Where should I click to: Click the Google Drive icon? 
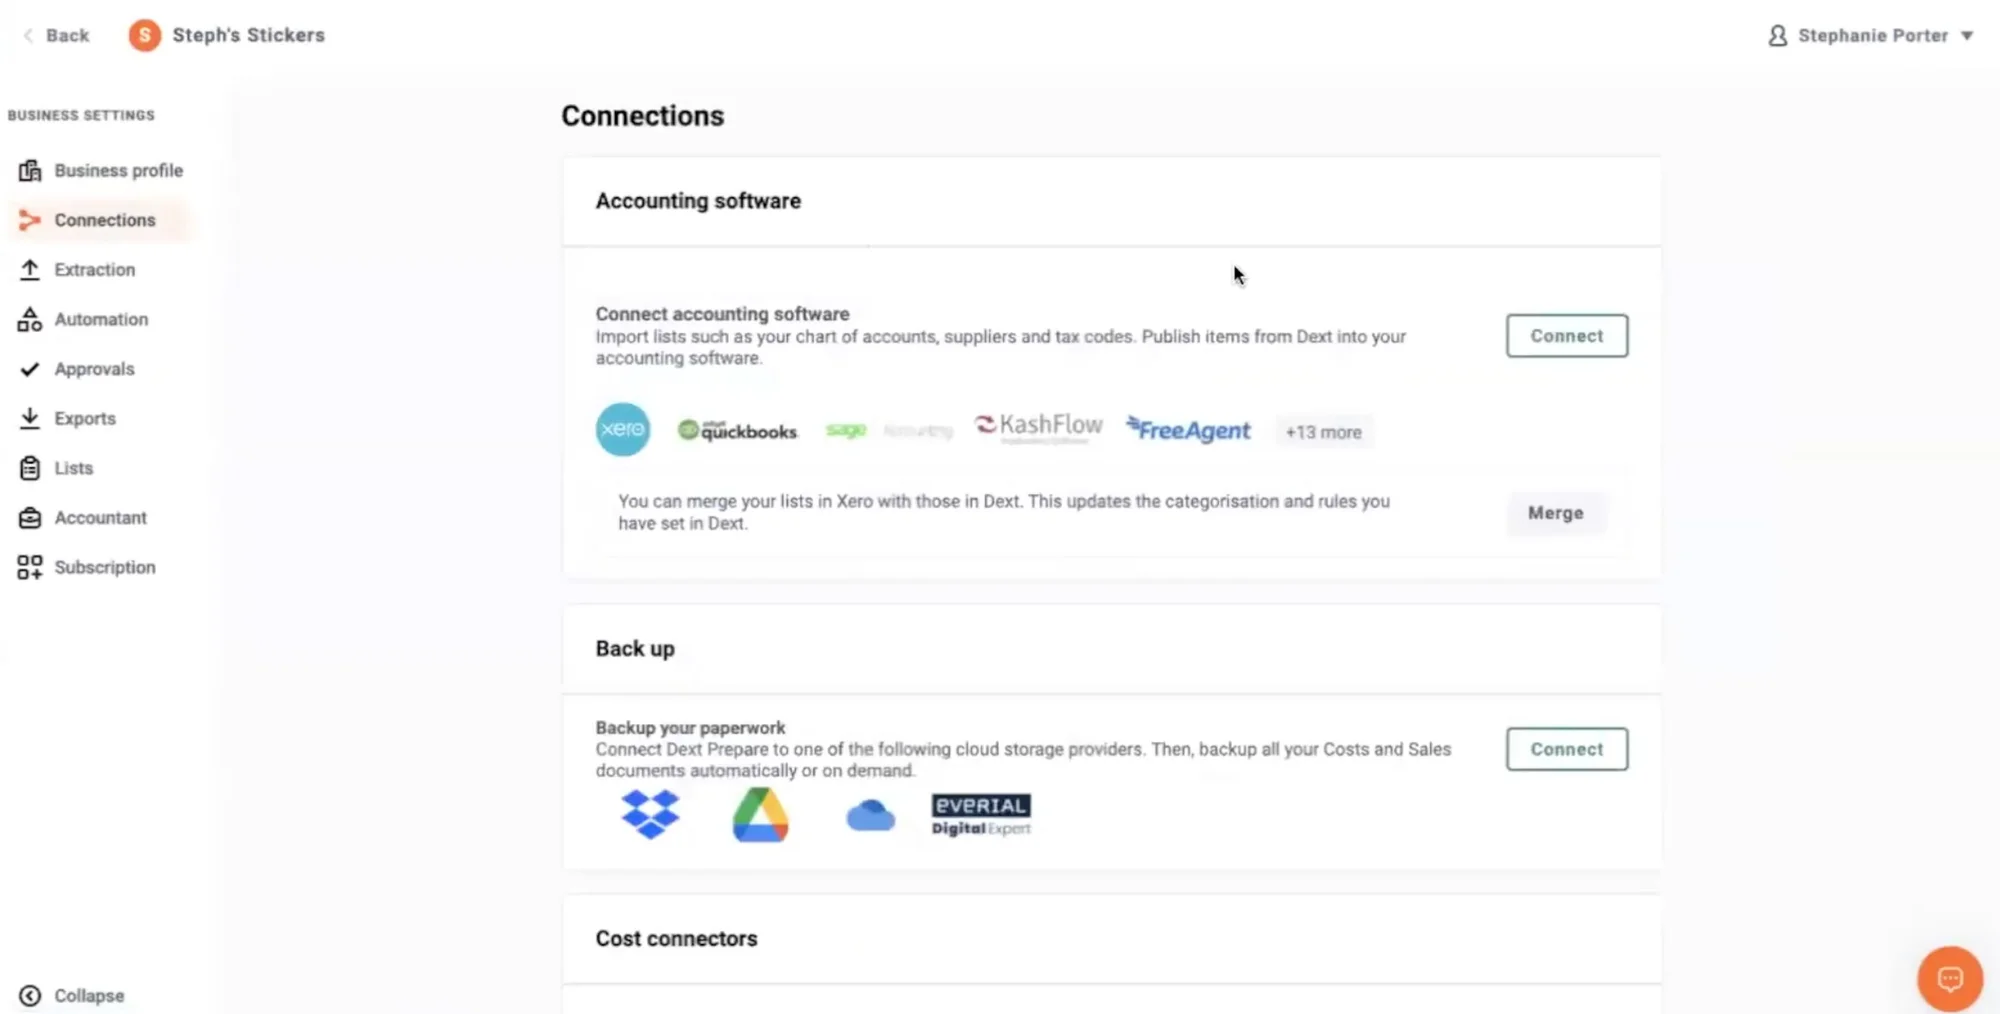pos(760,814)
